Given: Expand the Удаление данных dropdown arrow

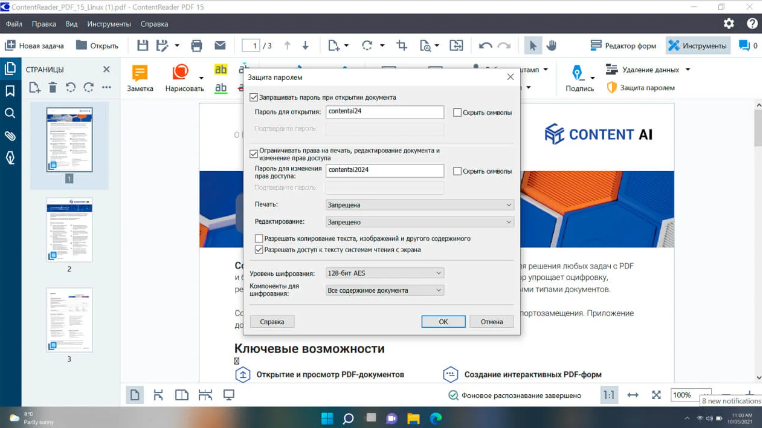Looking at the screenshot, I should (x=688, y=69).
